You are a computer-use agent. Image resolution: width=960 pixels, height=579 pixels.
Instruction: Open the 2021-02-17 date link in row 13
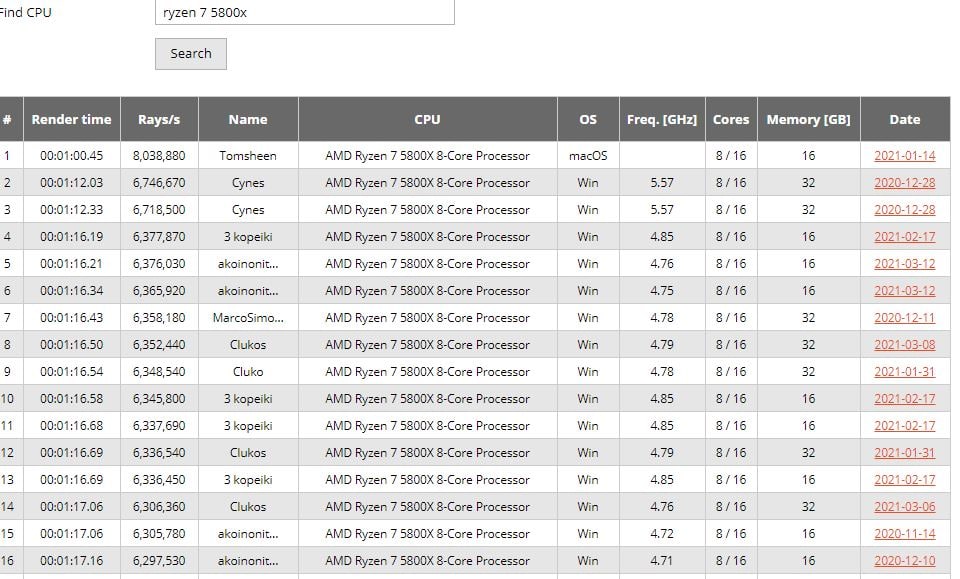[905, 479]
